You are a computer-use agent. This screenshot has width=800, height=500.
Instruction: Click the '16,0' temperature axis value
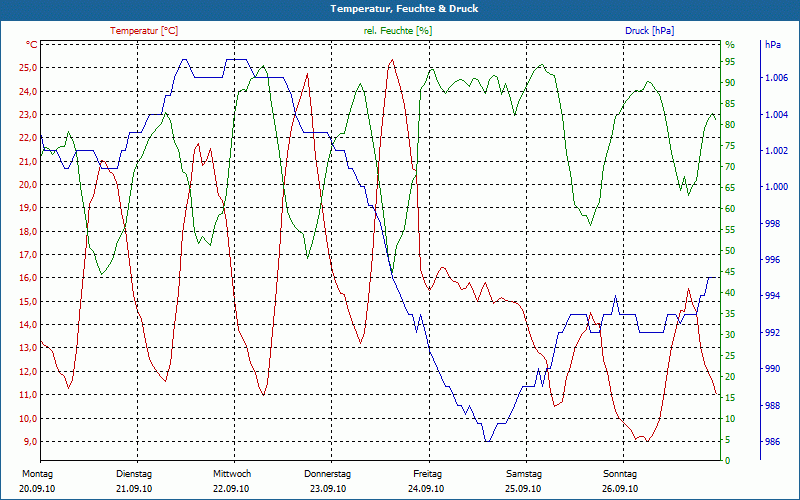[29, 278]
